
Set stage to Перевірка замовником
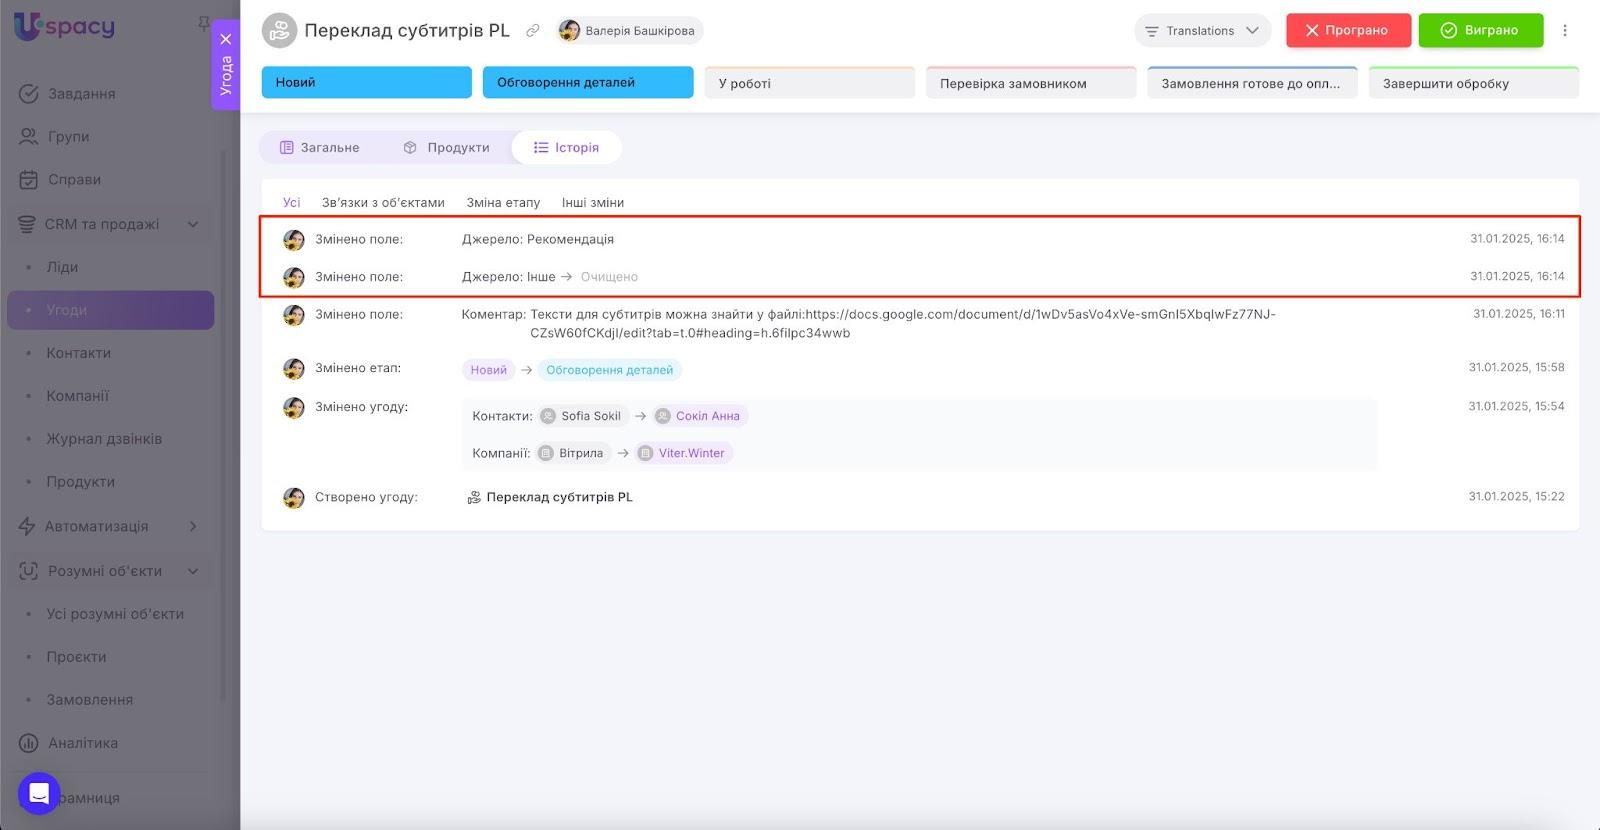pos(1031,83)
